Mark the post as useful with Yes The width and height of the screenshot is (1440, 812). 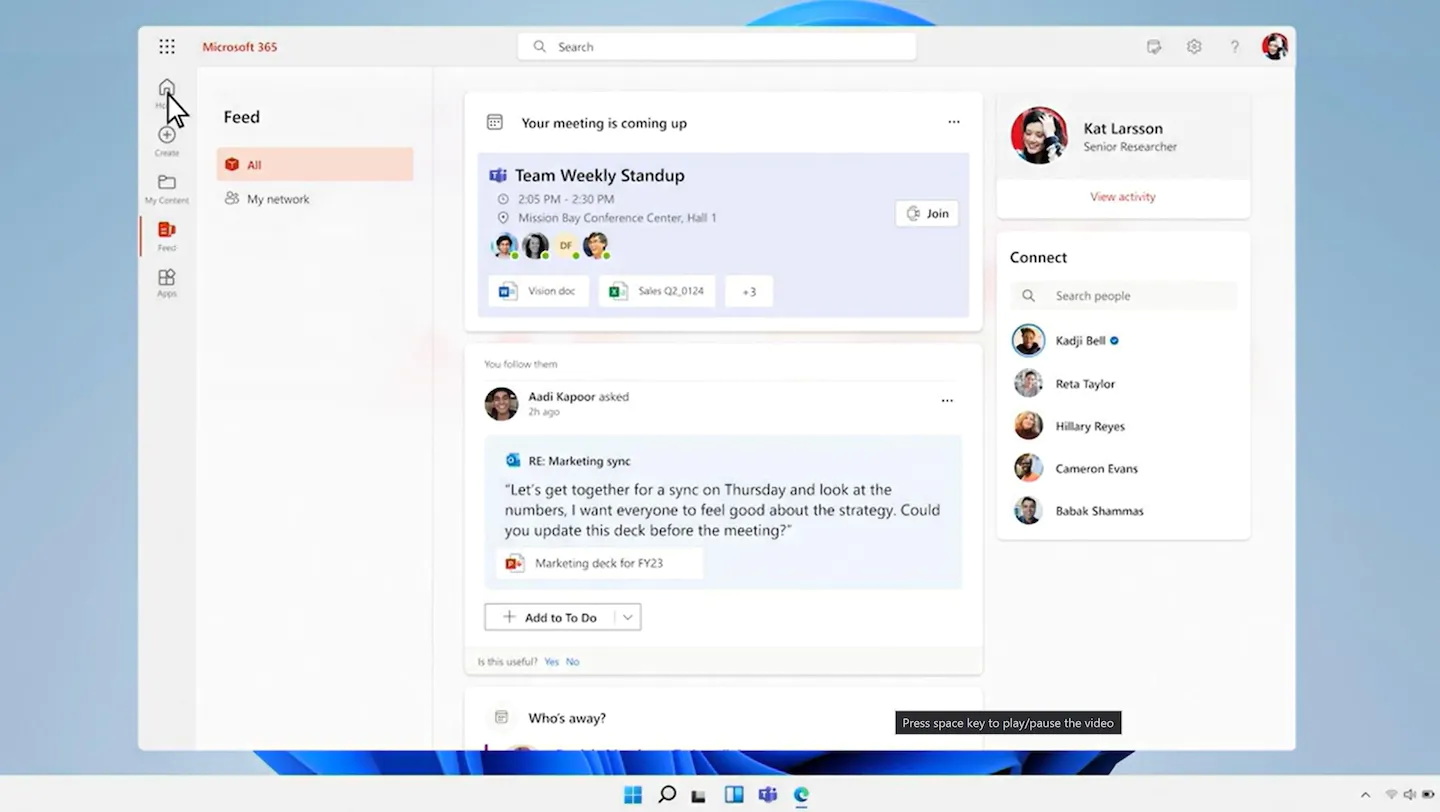551,661
